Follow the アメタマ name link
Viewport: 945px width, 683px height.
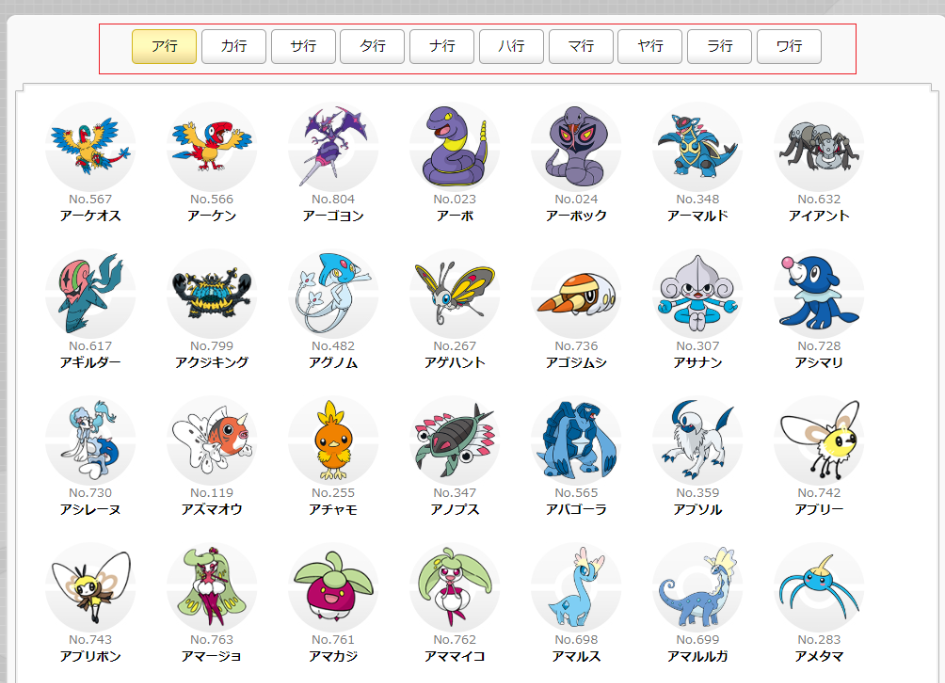[819, 656]
